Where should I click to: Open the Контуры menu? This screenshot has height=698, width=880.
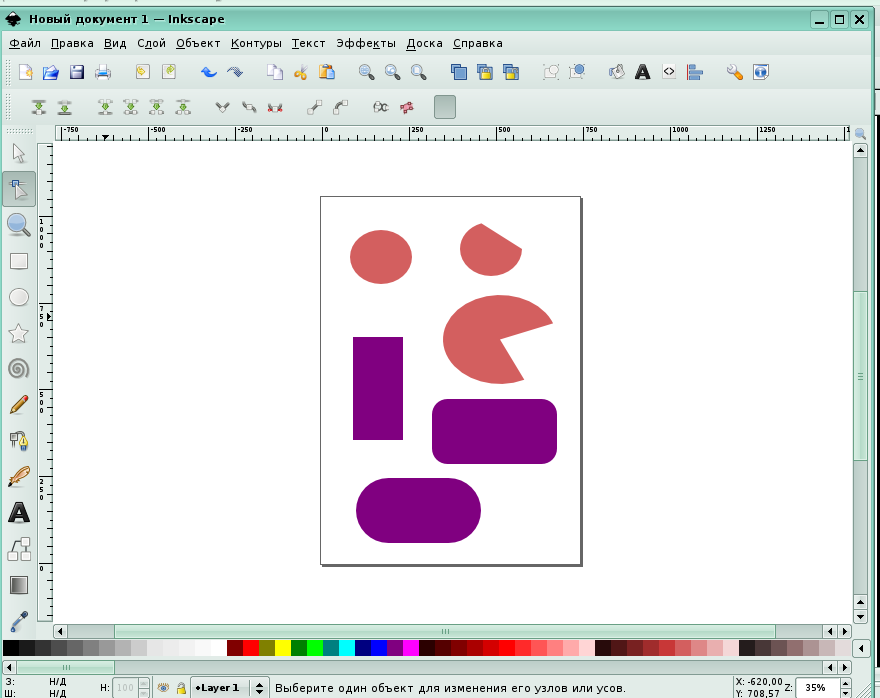tap(256, 43)
